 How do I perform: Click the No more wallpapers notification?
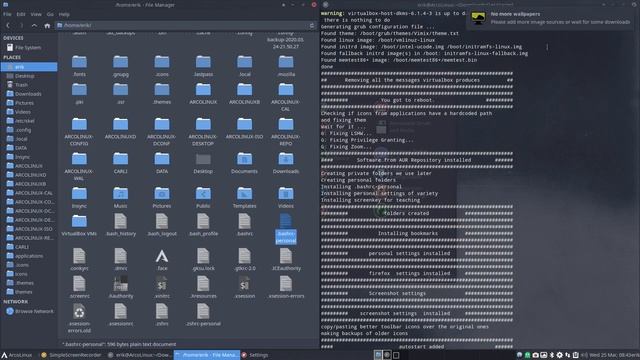click(553, 18)
